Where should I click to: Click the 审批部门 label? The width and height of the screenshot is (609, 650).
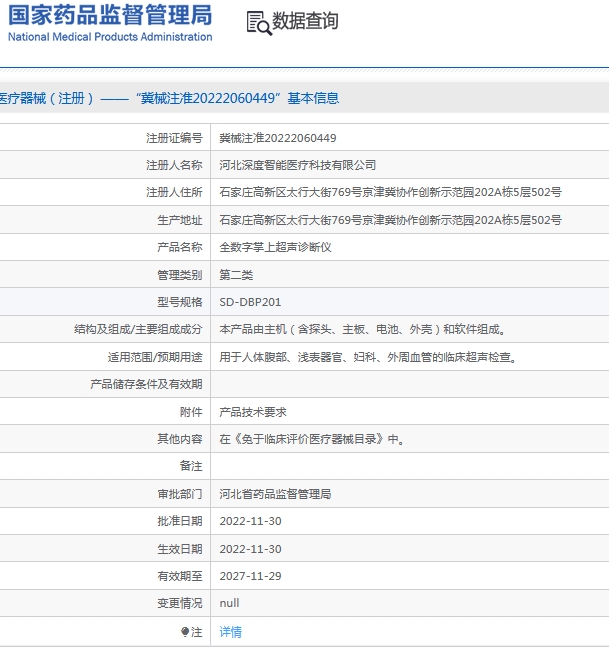(x=180, y=494)
